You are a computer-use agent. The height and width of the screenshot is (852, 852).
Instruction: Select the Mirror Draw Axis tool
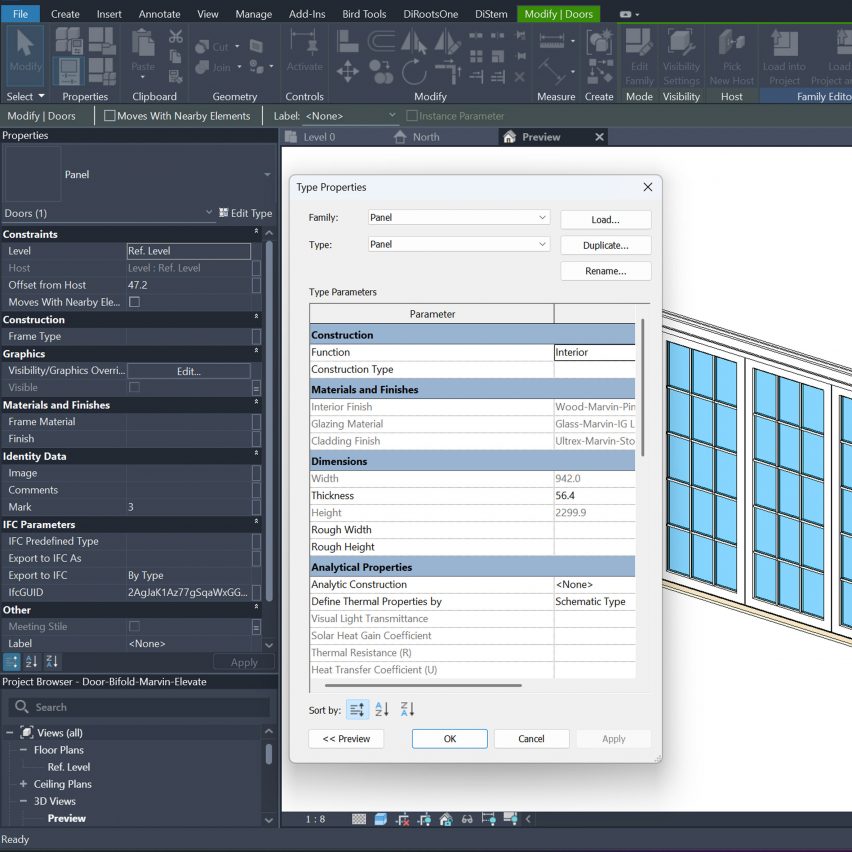[447, 41]
